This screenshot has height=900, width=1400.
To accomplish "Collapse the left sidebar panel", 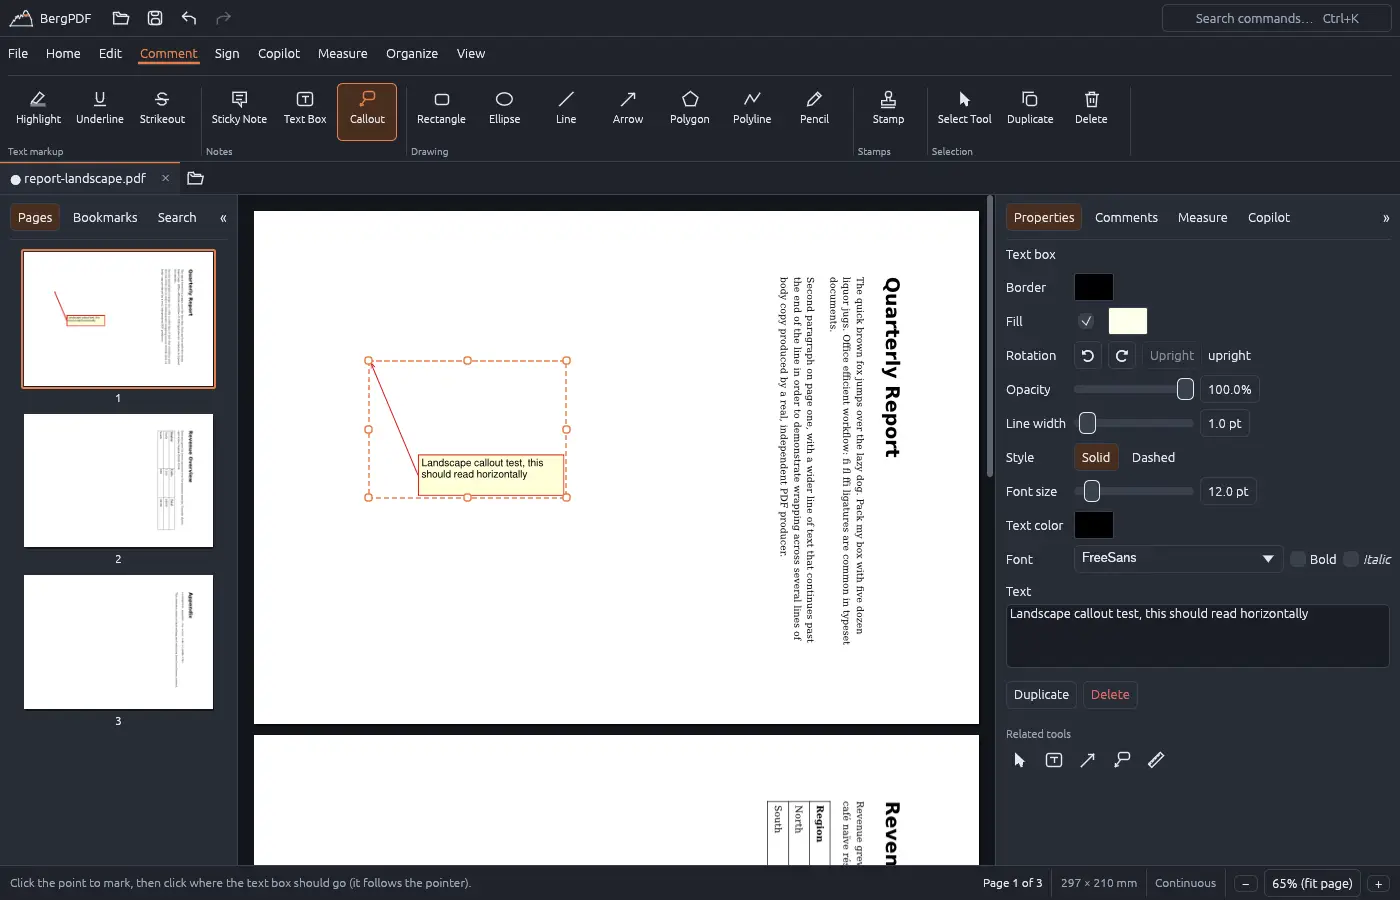I will click(x=223, y=218).
